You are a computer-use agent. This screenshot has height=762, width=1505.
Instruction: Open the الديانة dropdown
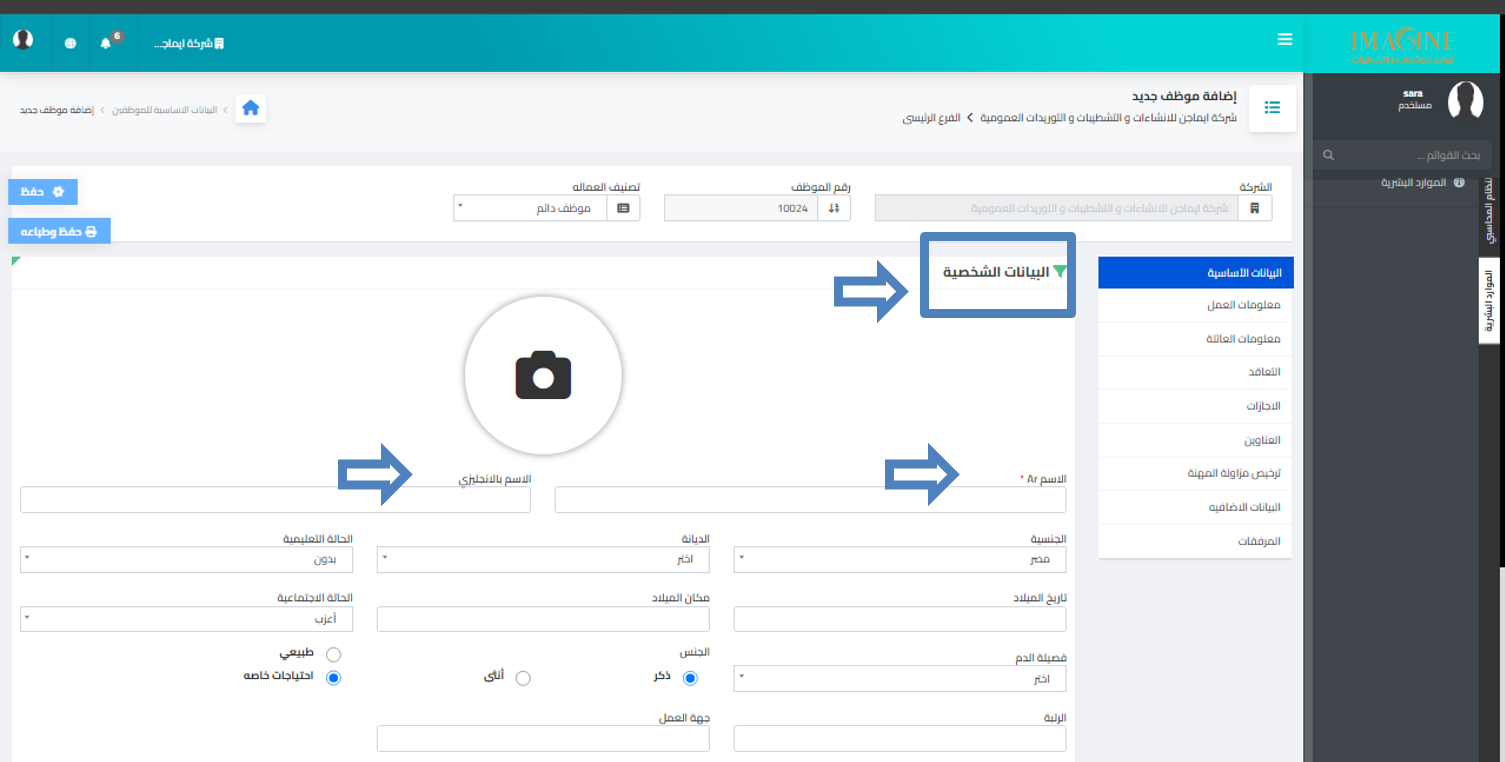click(543, 559)
